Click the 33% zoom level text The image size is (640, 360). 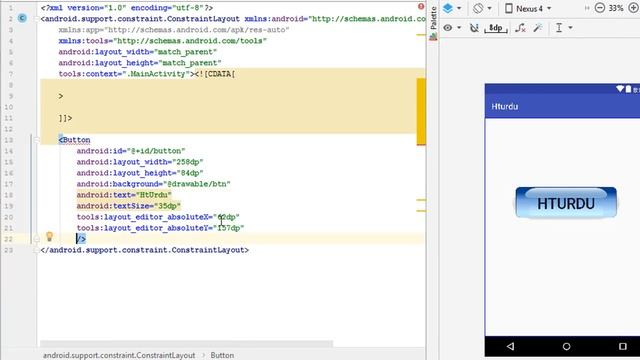coord(616,8)
